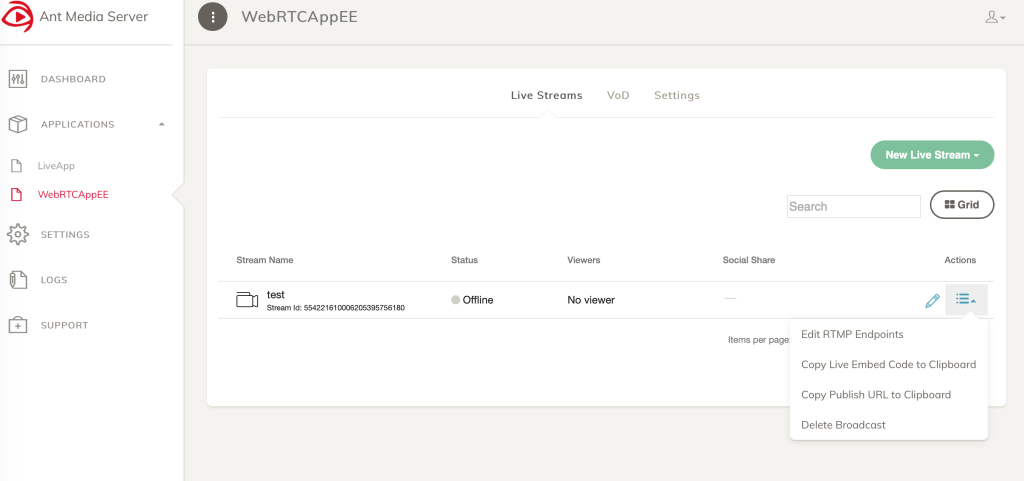Switch to the Live Streams tab

pos(546,95)
